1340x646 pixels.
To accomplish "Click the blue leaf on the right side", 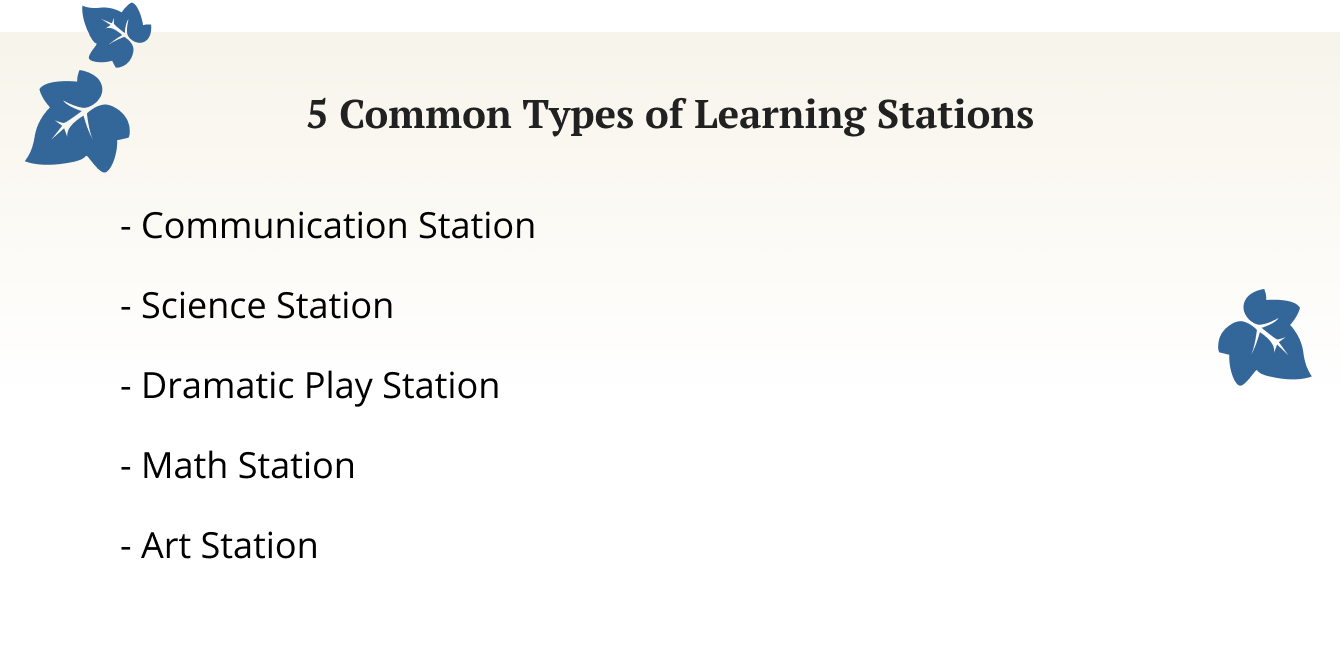I will pos(1263,339).
